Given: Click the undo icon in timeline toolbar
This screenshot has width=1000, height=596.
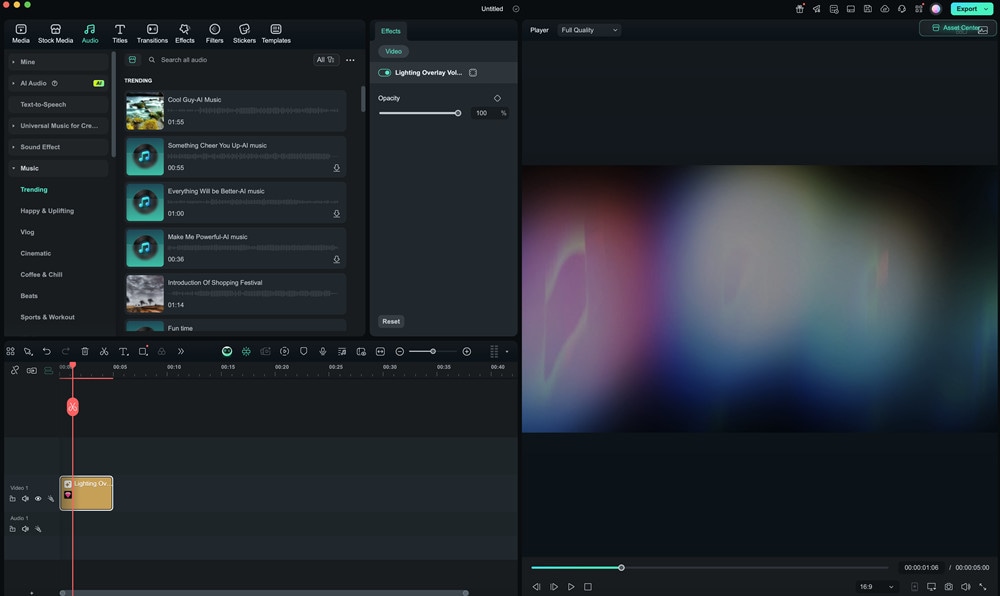Looking at the screenshot, I should pos(47,351).
